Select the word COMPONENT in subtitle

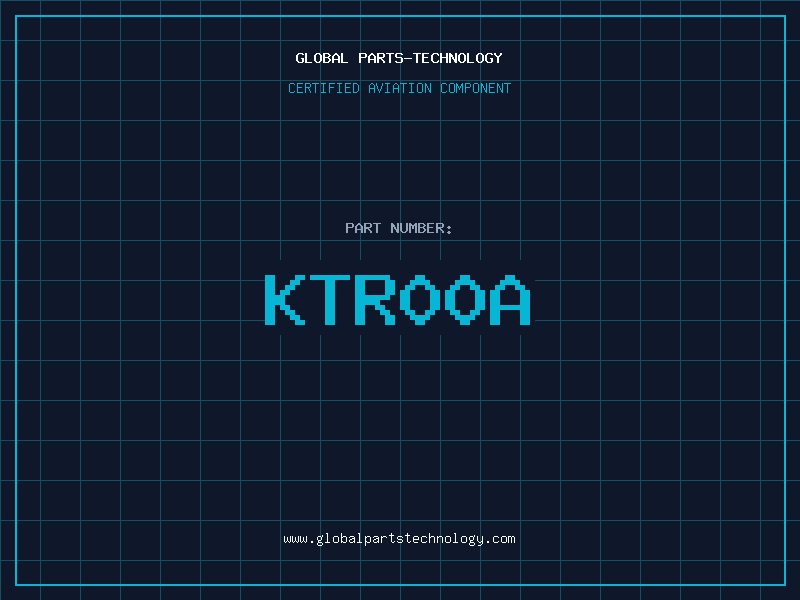coord(476,89)
